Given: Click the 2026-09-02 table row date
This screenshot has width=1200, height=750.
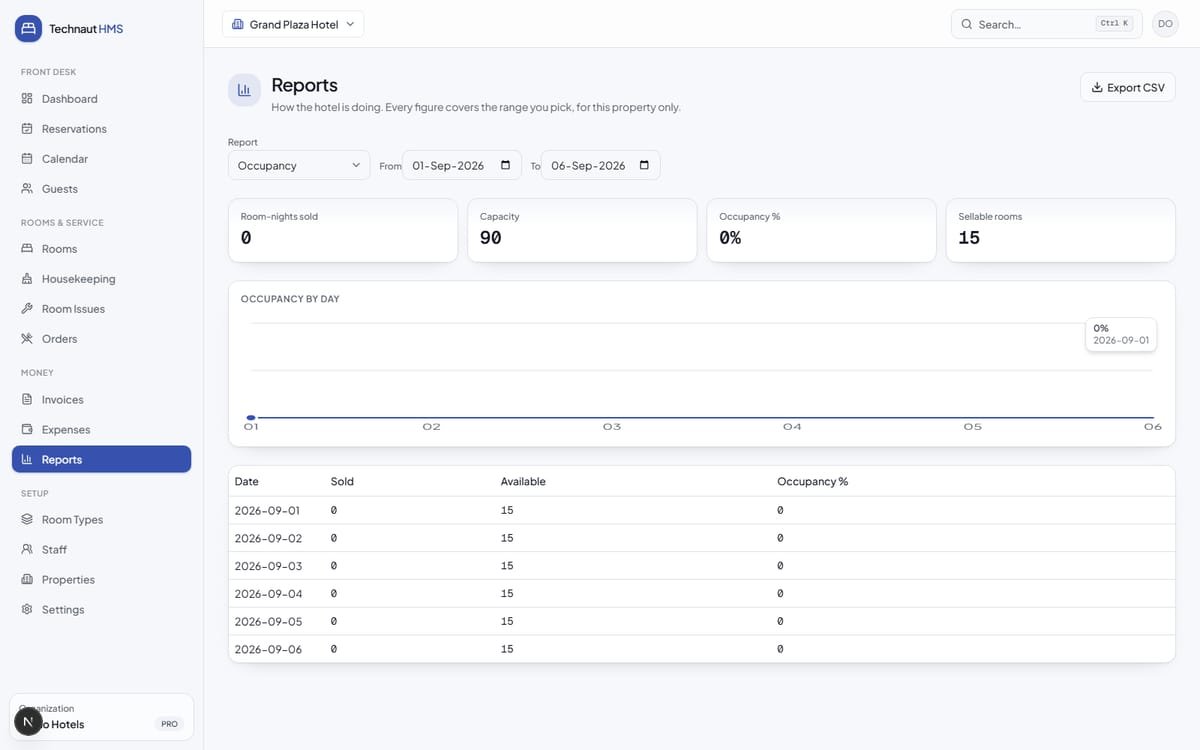Looking at the screenshot, I should point(268,538).
